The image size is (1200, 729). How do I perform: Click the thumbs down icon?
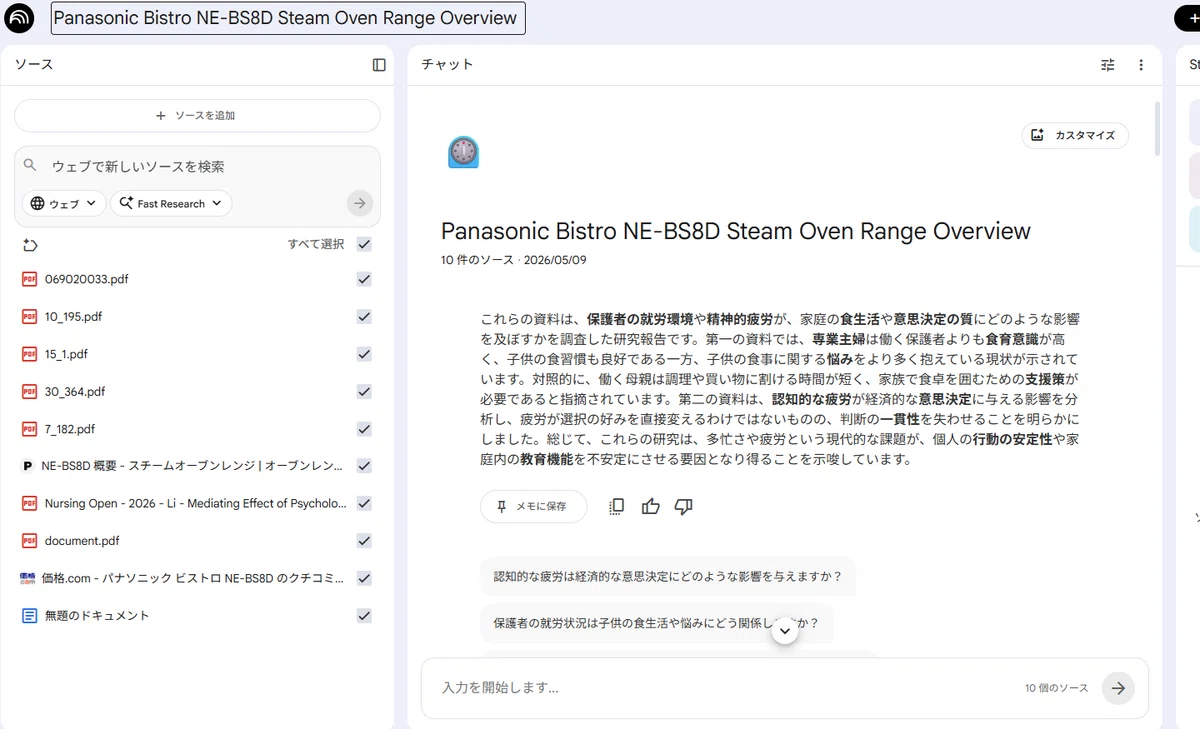click(x=684, y=507)
